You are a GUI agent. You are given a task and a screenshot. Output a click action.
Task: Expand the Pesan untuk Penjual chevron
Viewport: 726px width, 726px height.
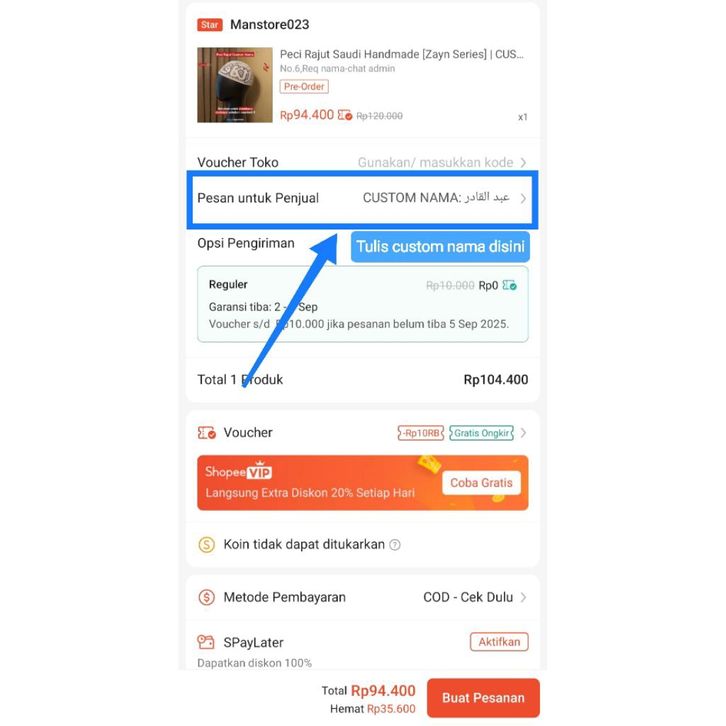pos(523,199)
